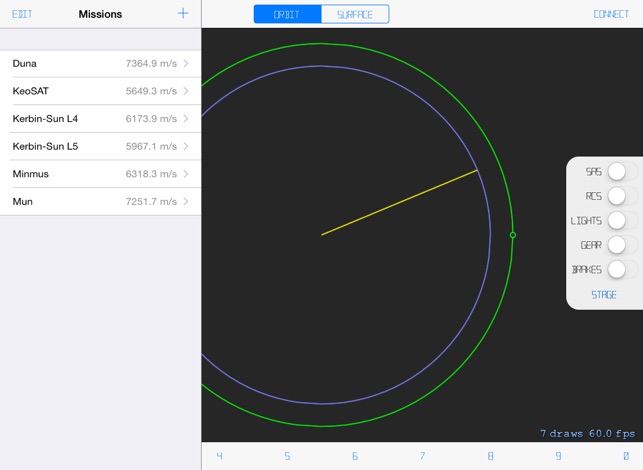Click the 7364.9 m/s value
Image resolution: width=643 pixels, height=470 pixels.
(151, 63)
